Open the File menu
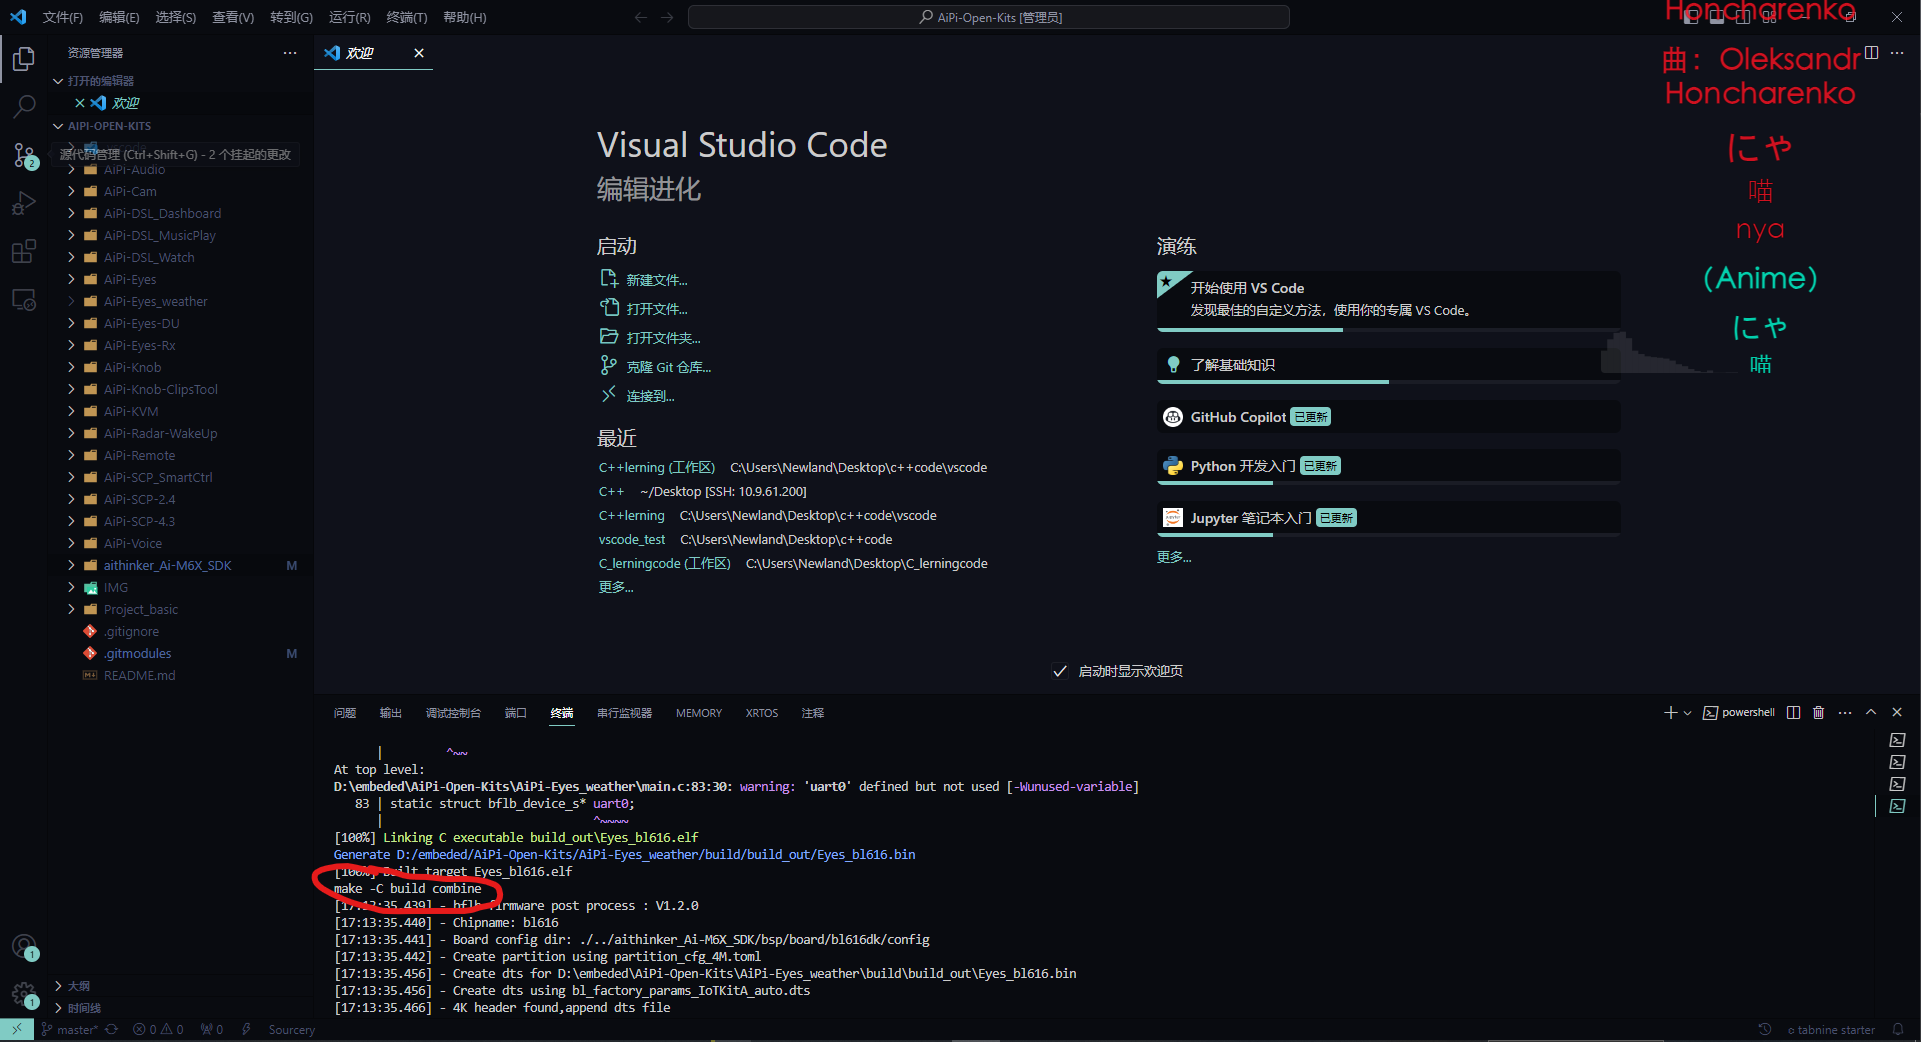This screenshot has width=1921, height=1042. 62,17
